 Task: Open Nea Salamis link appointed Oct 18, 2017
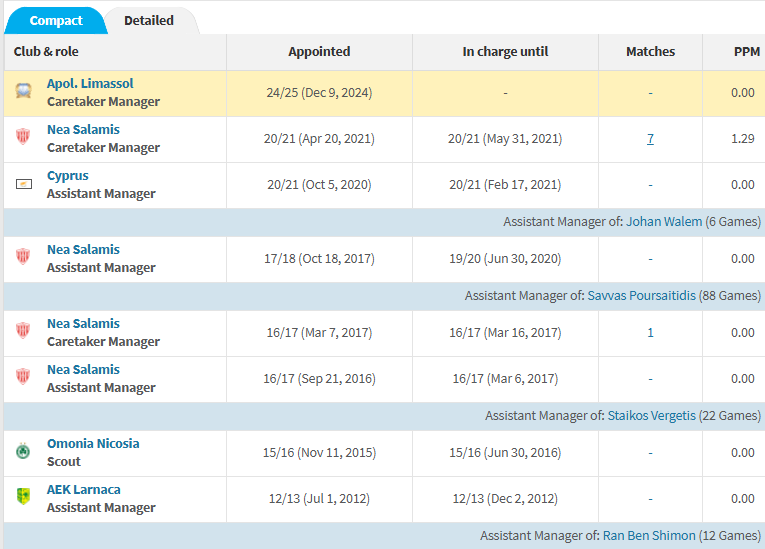(x=83, y=249)
